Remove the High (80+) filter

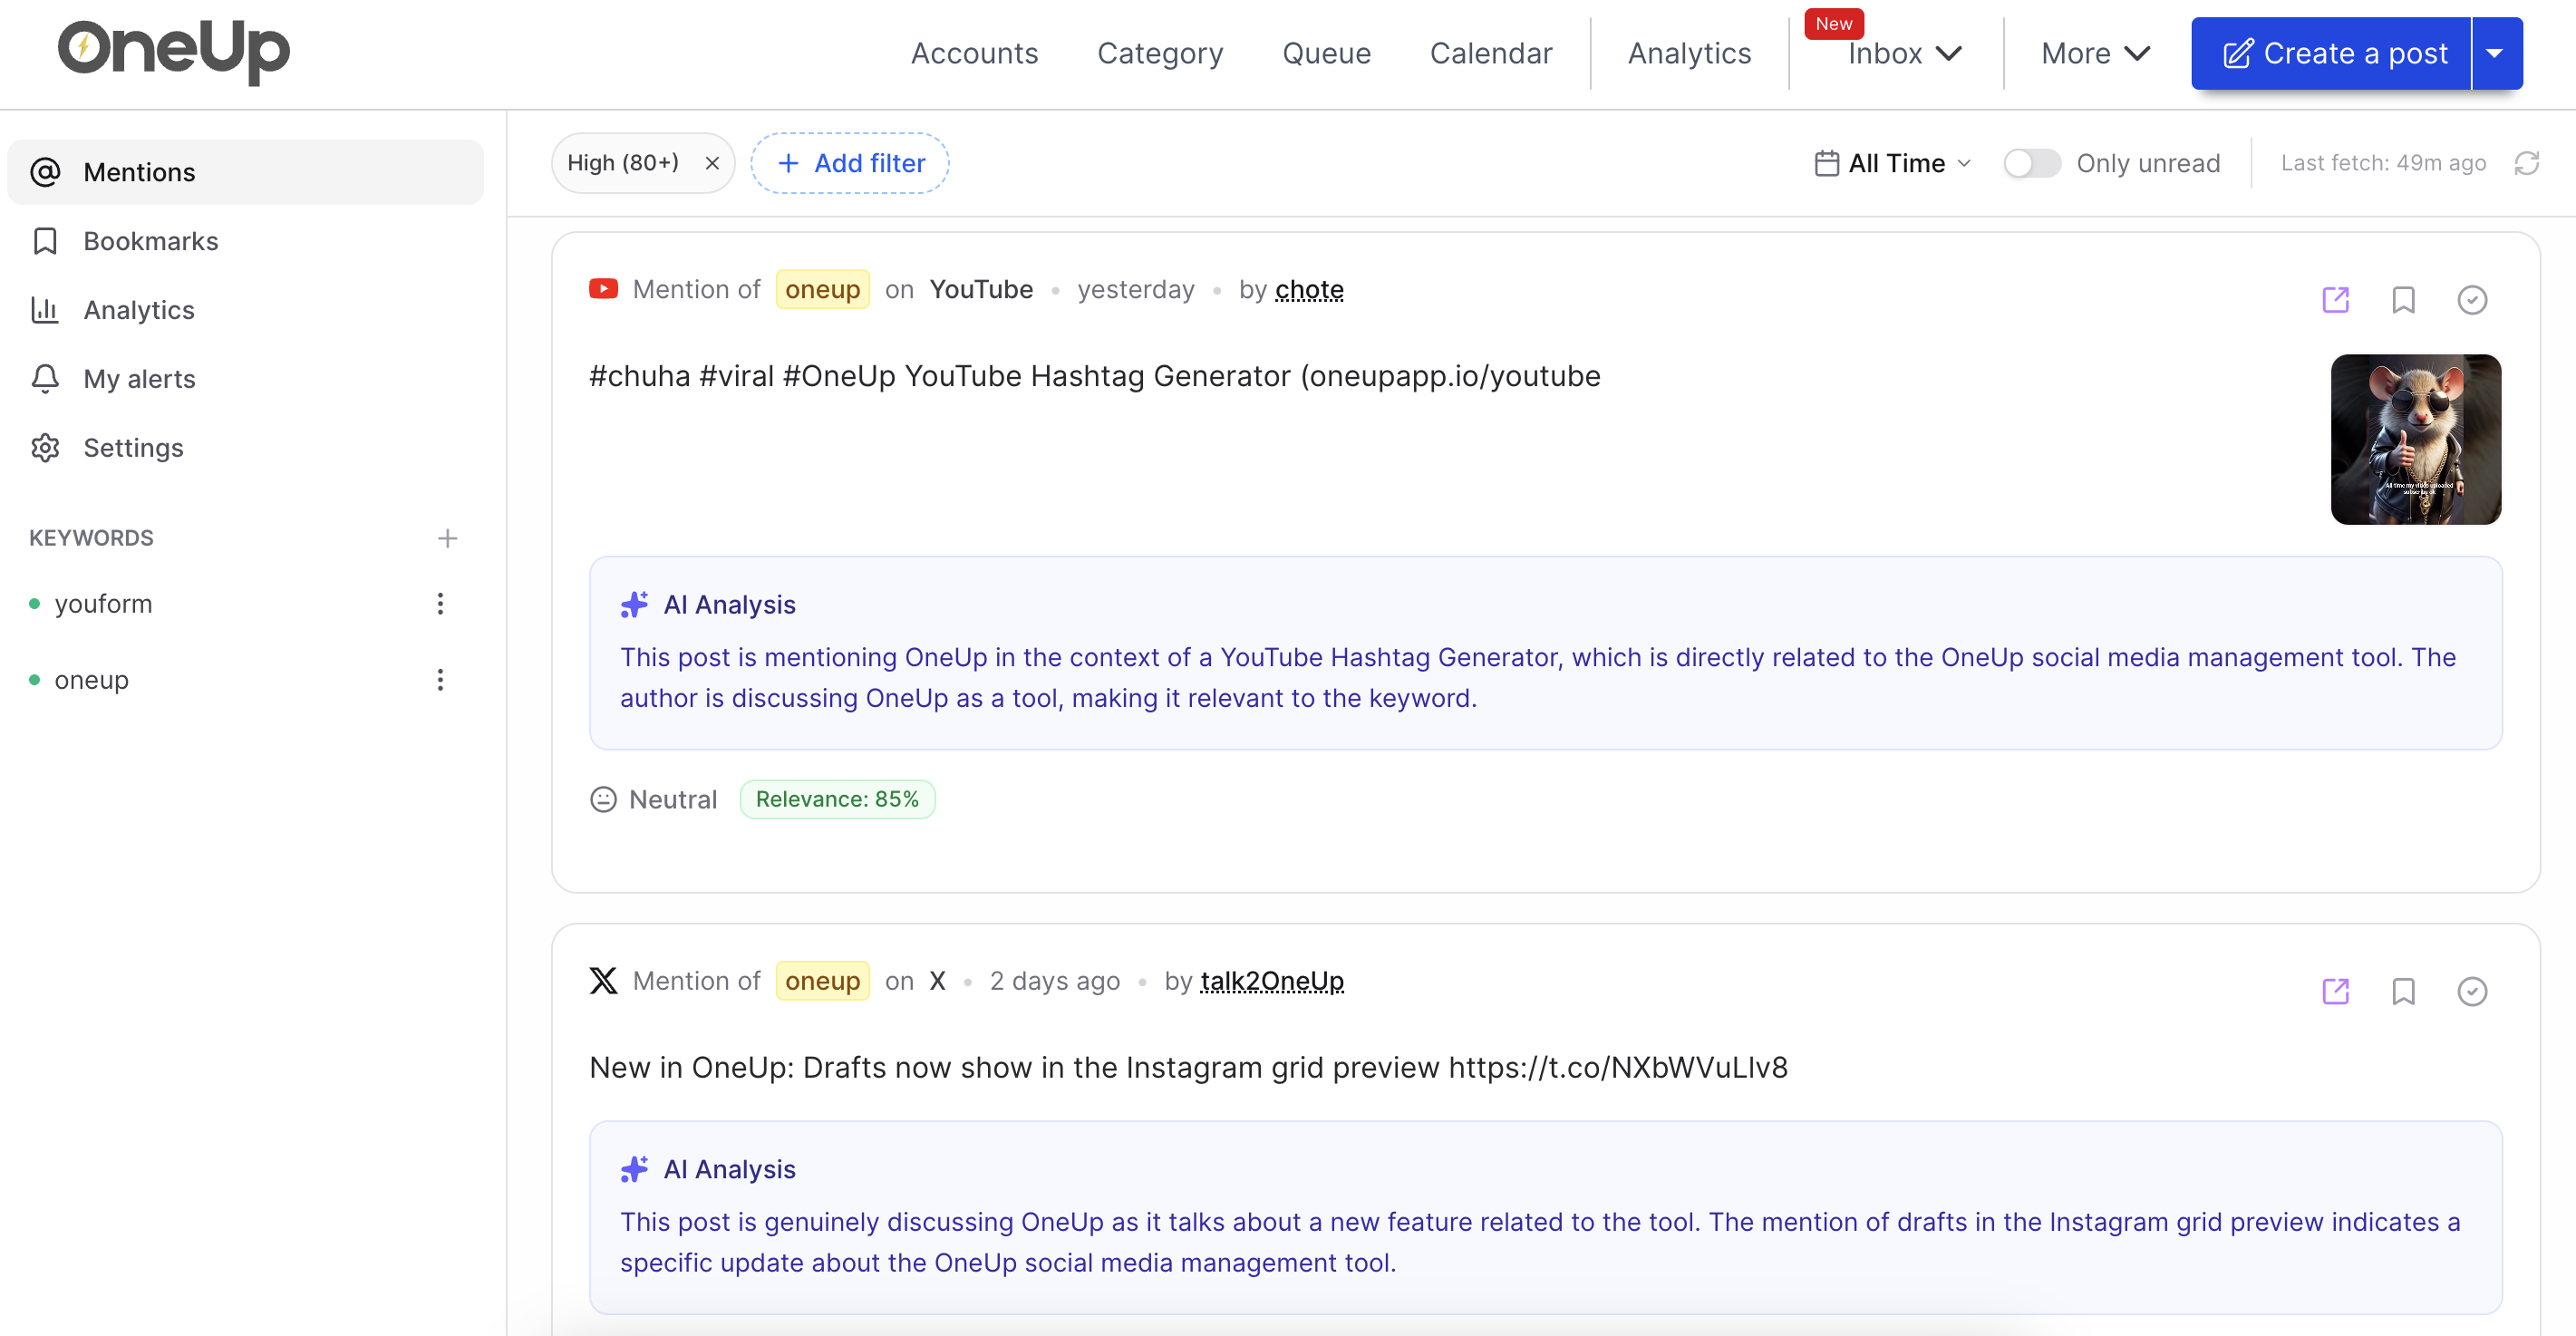point(712,163)
